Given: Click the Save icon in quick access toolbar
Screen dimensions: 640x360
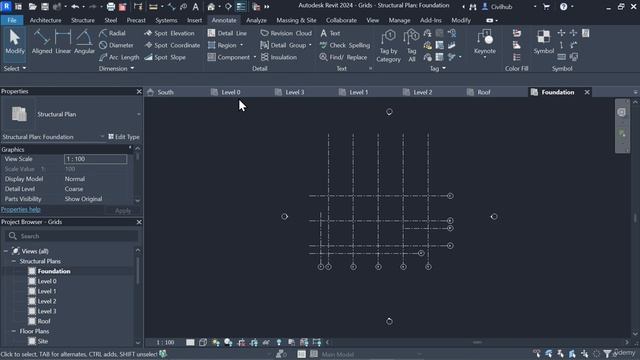Looking at the screenshot, I should click(44, 7).
